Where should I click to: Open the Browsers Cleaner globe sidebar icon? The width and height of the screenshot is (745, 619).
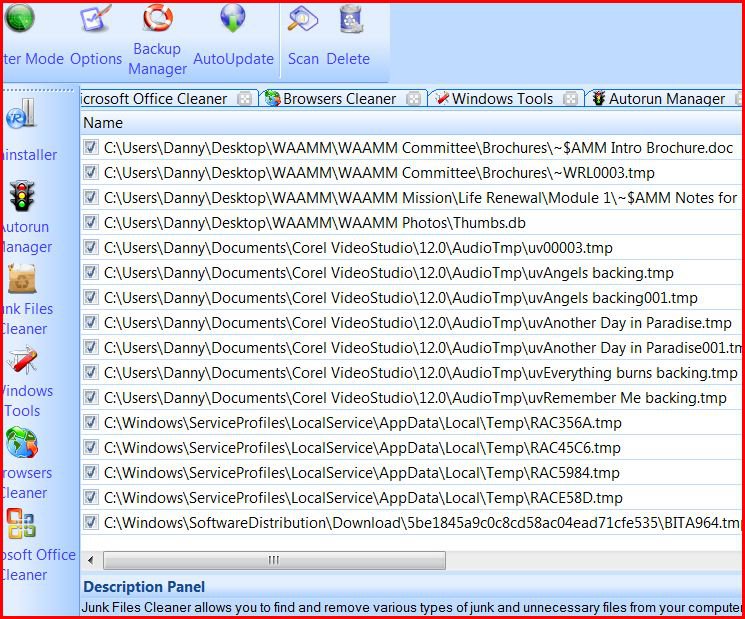pos(22,443)
